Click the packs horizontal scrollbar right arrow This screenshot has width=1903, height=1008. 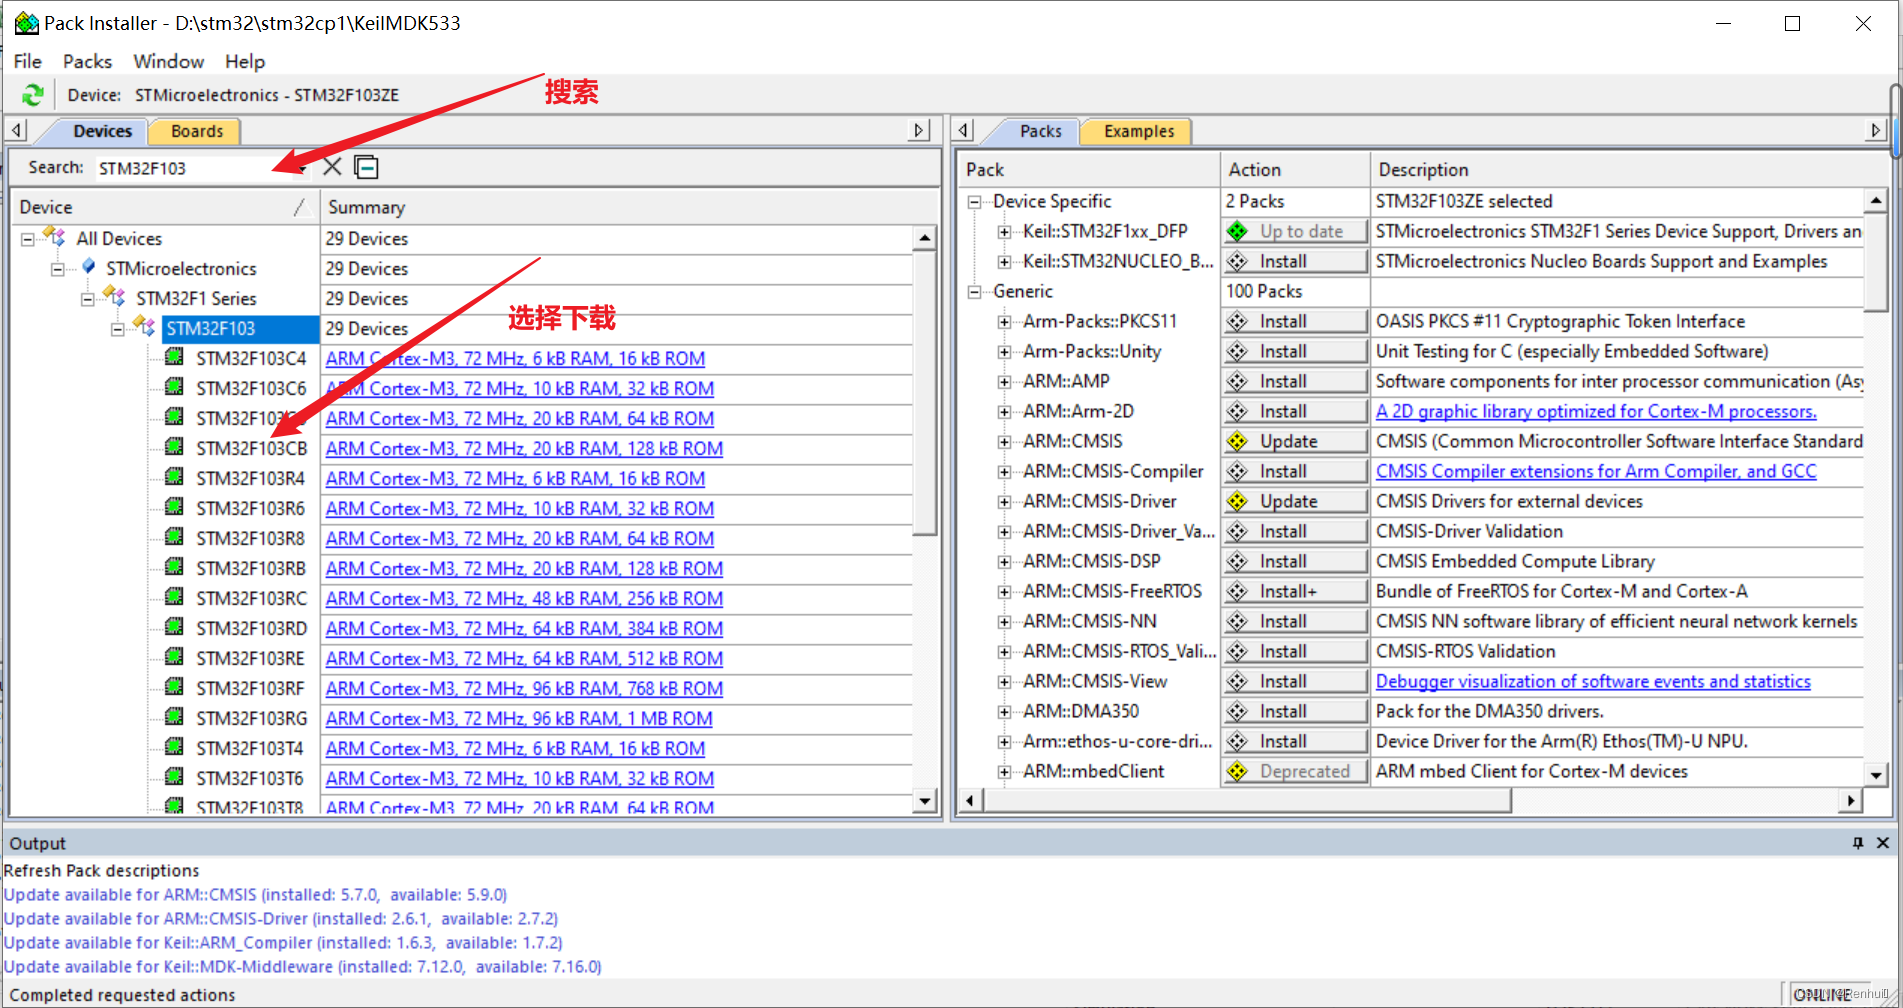(x=1851, y=800)
